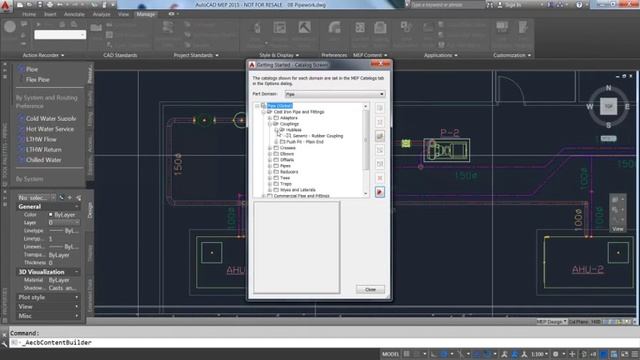Click the Manage ribbon tab
640x360 pixels.
point(146,14)
